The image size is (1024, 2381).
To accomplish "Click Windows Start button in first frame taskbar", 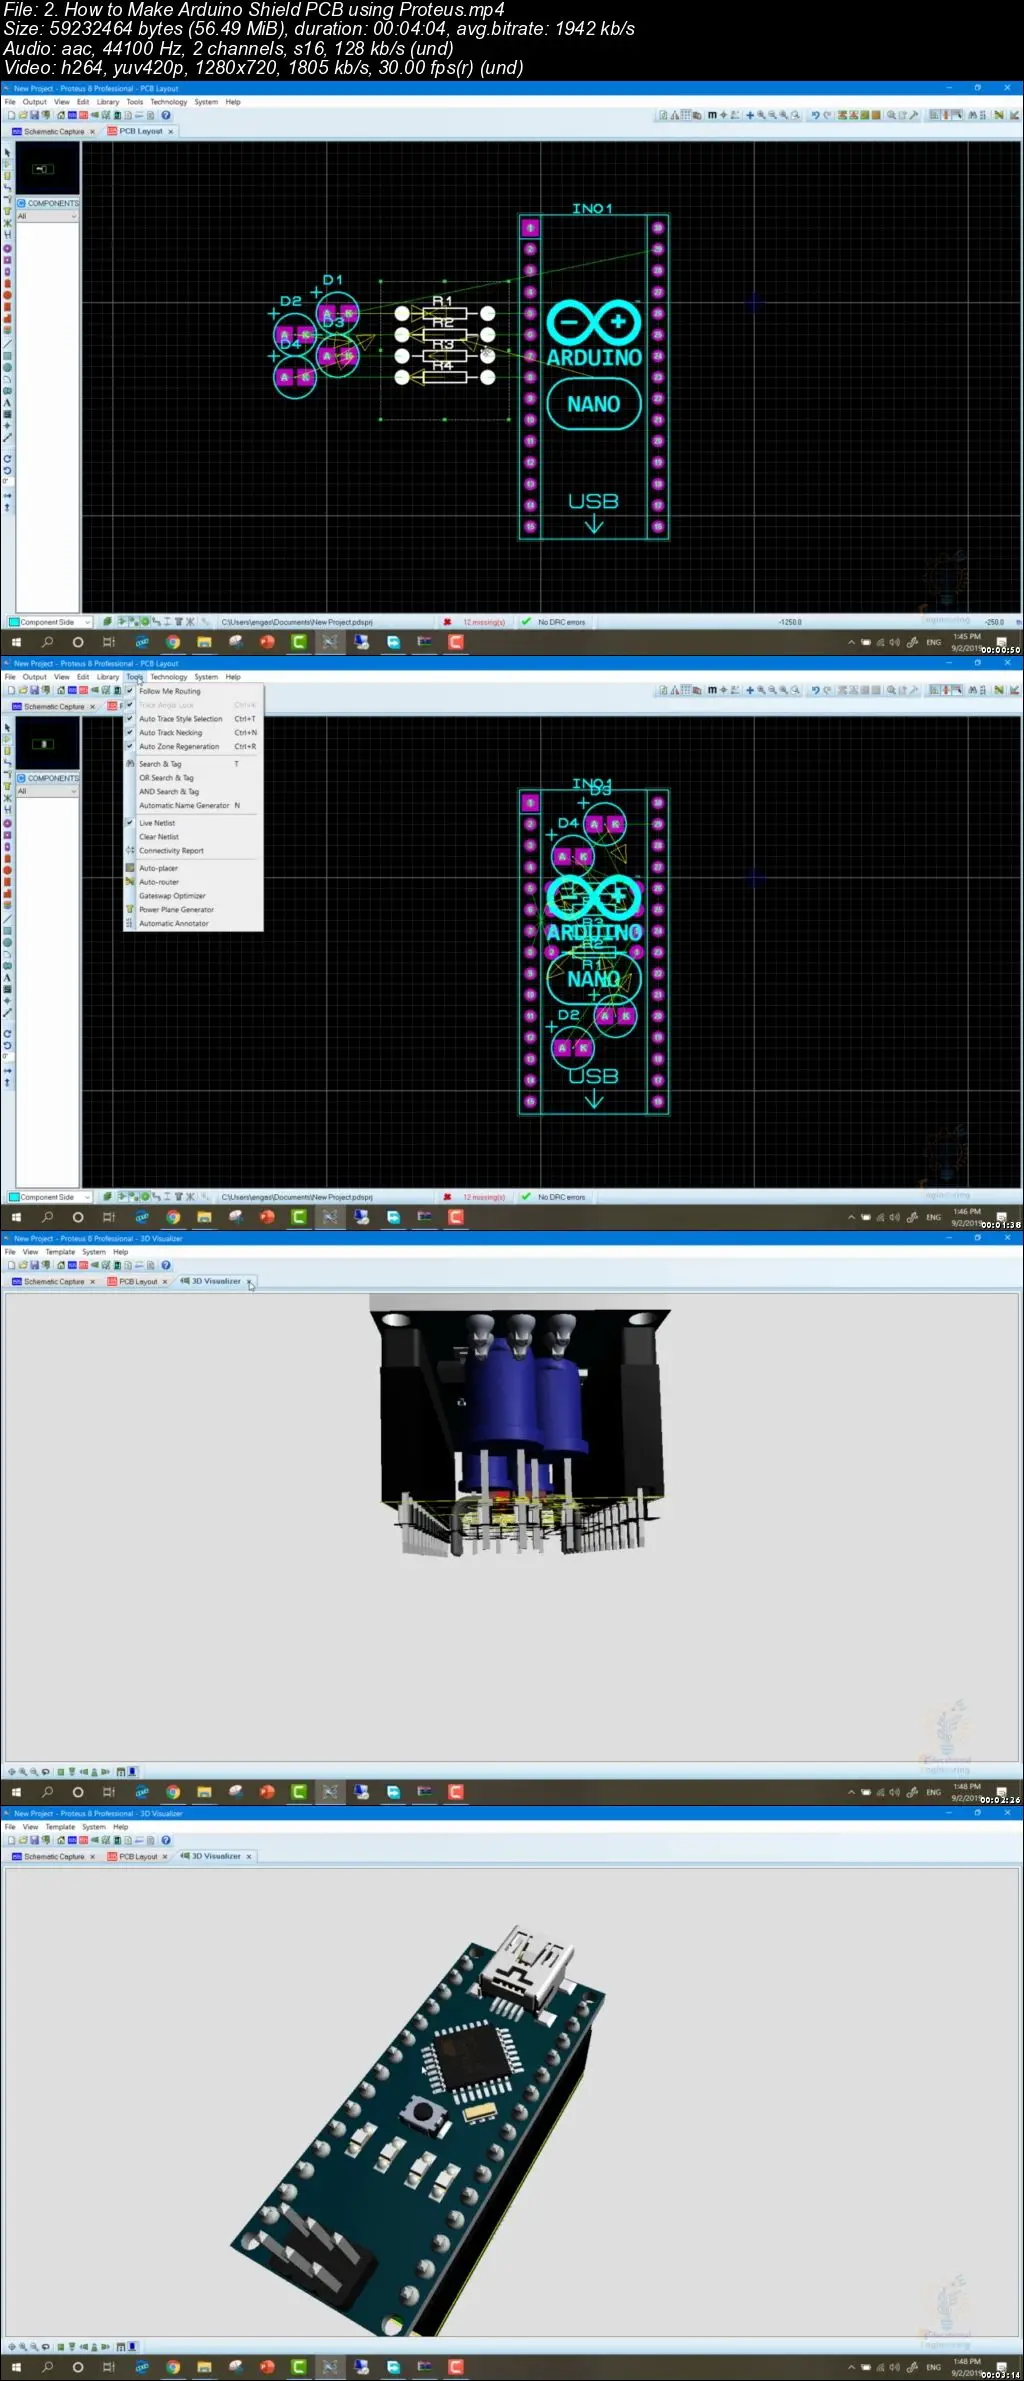I will (16, 642).
